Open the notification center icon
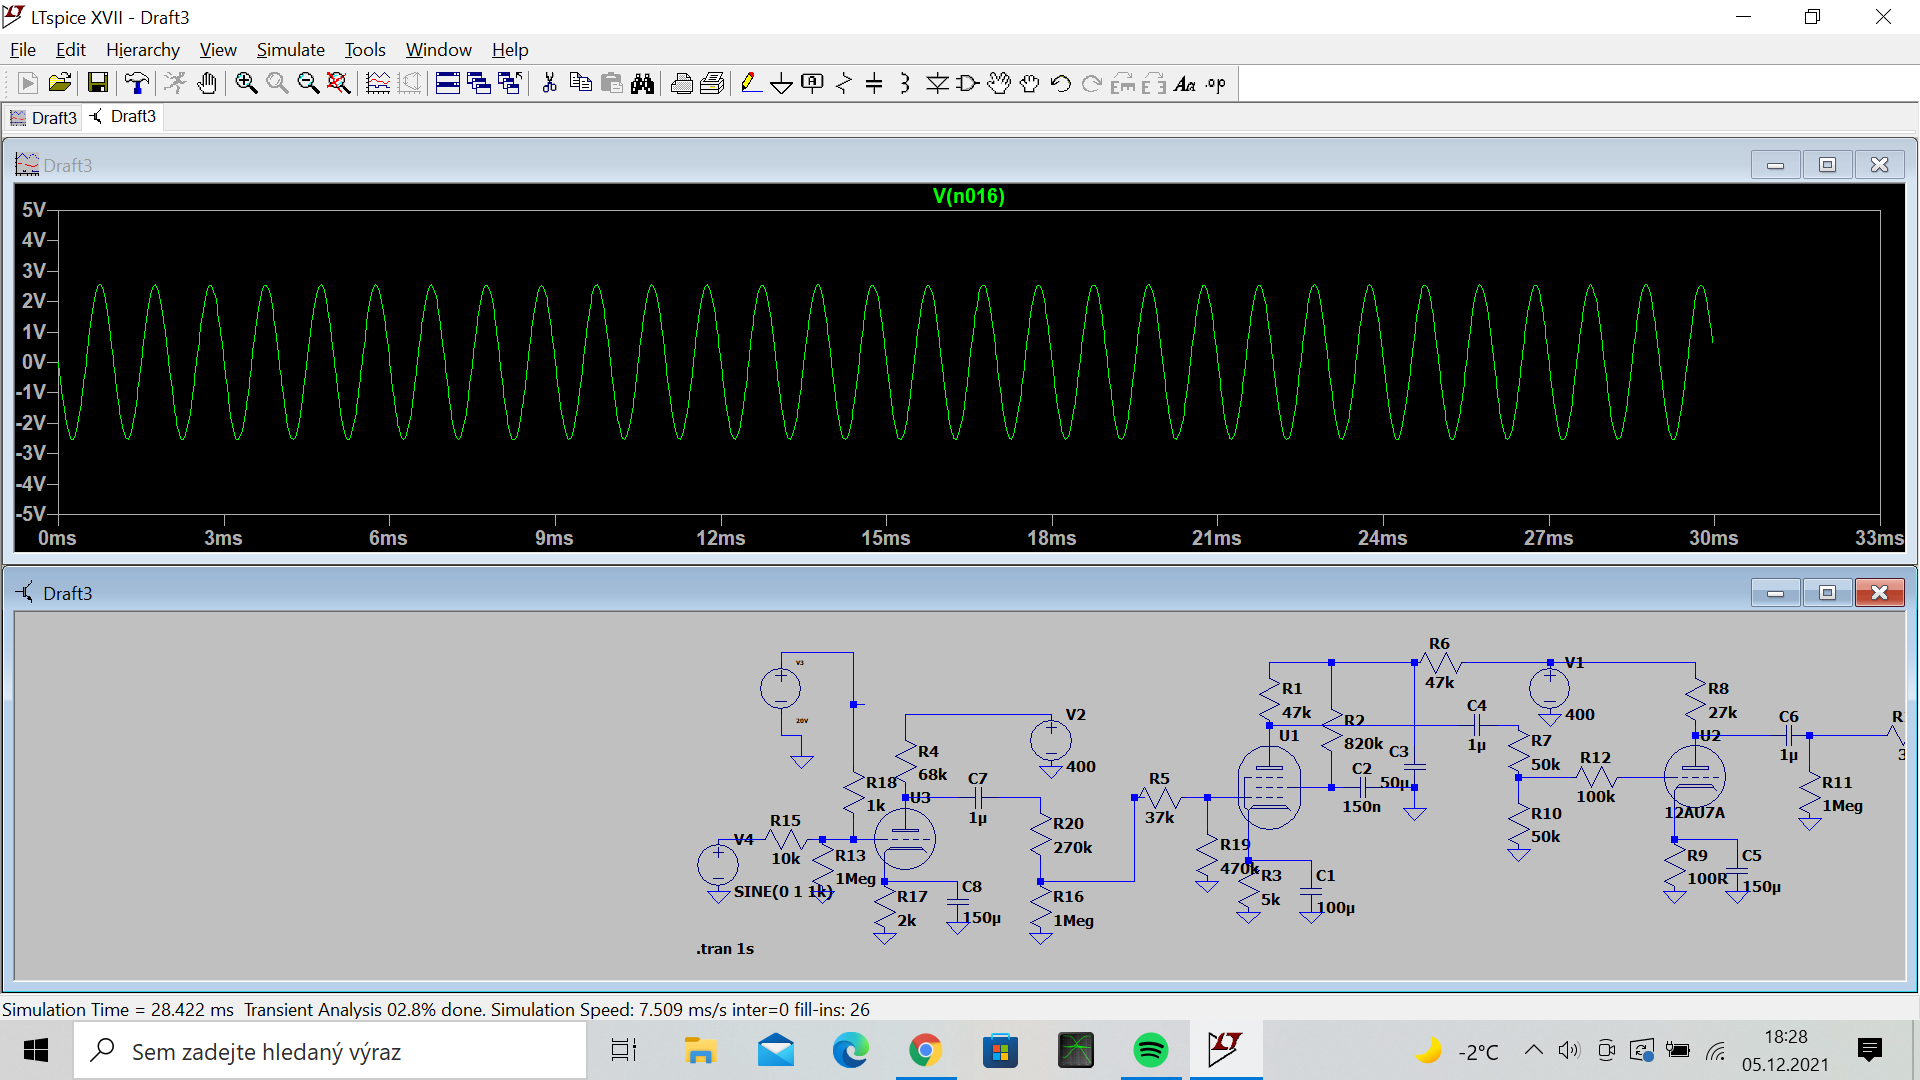The width and height of the screenshot is (1920, 1080). click(1869, 1050)
